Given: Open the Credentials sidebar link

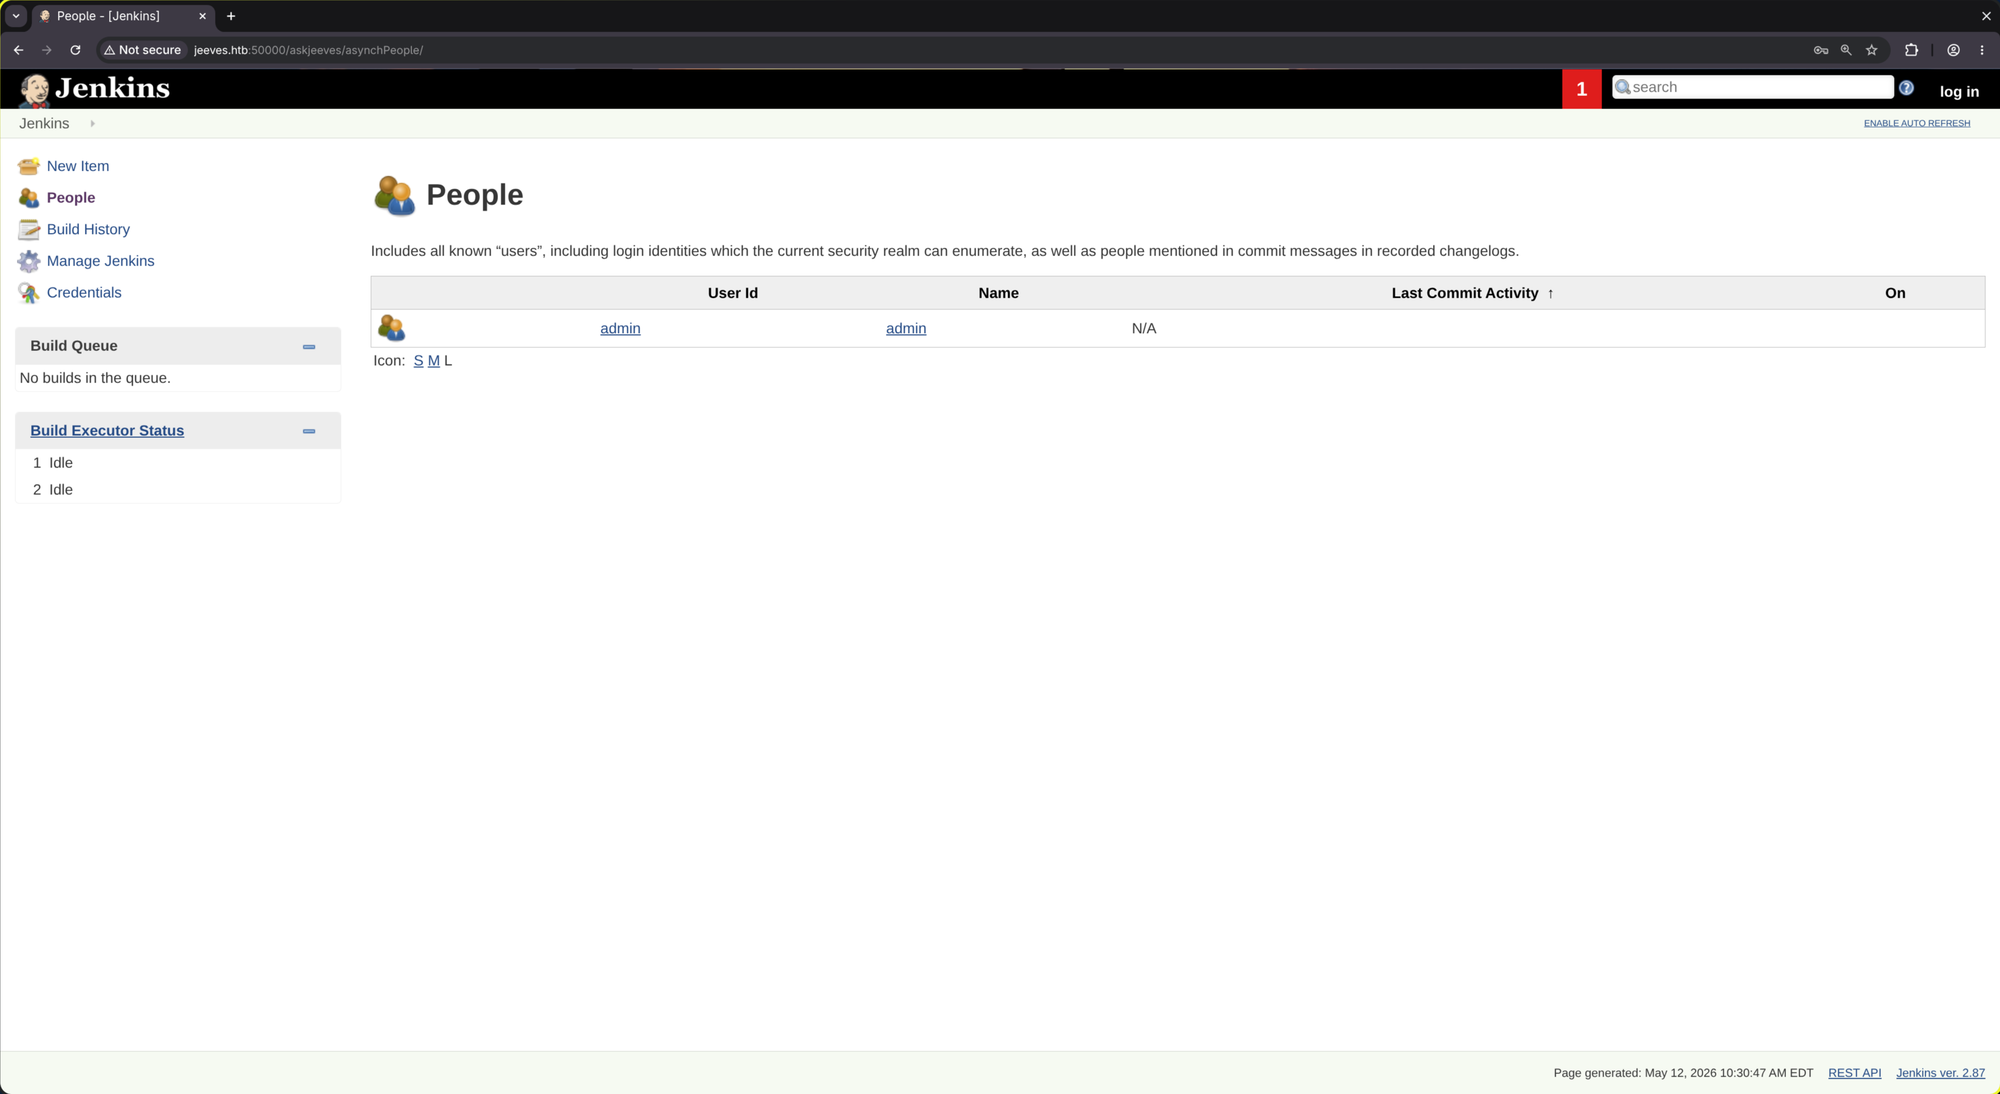Looking at the screenshot, I should (84, 293).
